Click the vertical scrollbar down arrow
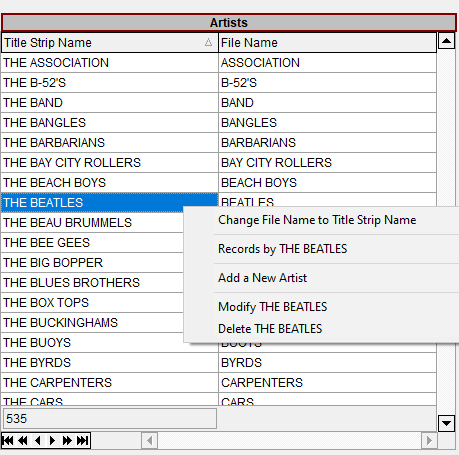459x455 pixels. click(446, 423)
